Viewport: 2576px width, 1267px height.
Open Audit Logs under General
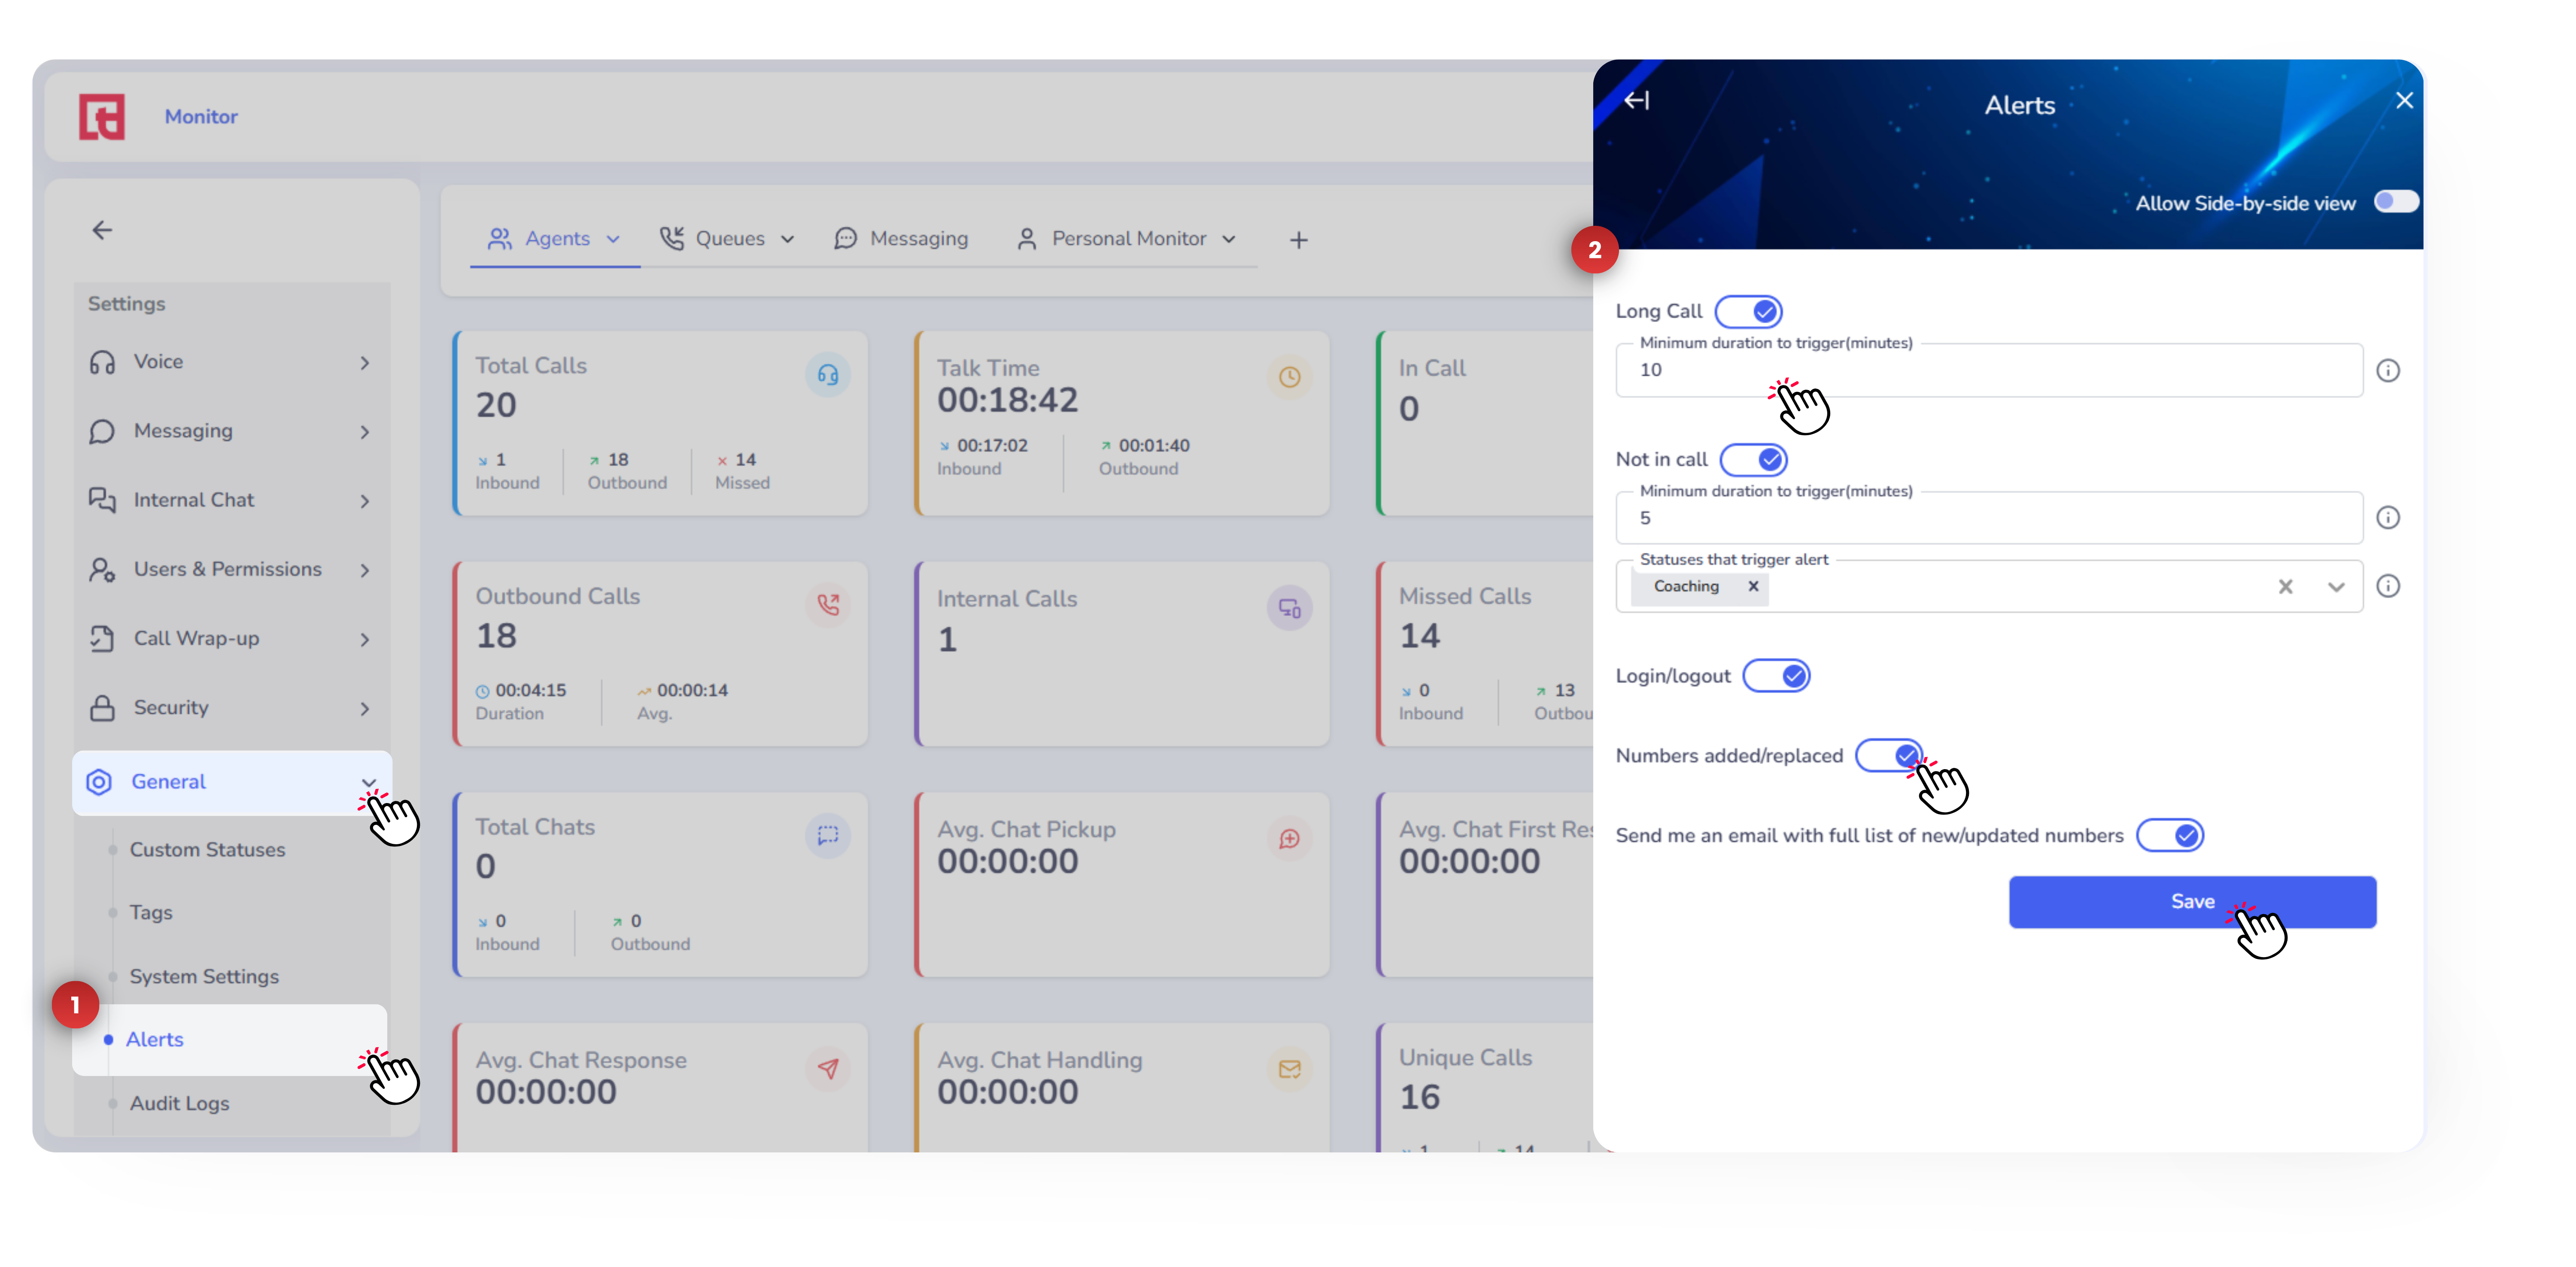pyautogui.click(x=179, y=1103)
